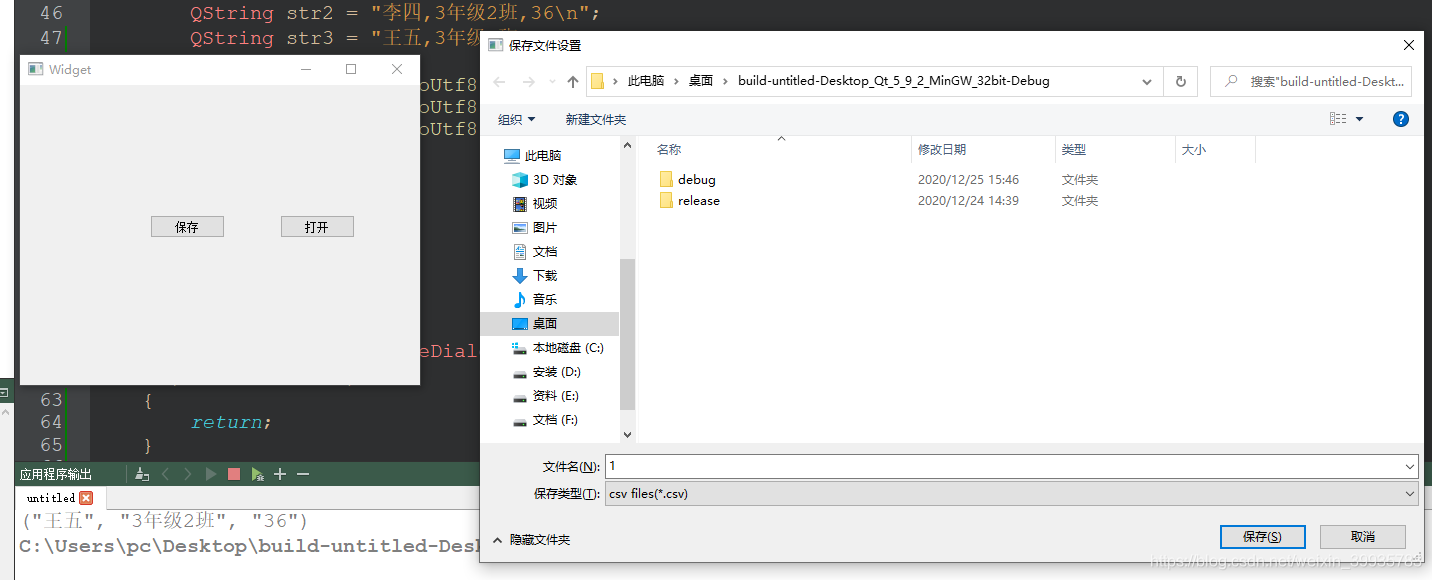Click 隐藏文件夹 to collapse folders
Viewport: 1432px width, 580px height.
531,540
